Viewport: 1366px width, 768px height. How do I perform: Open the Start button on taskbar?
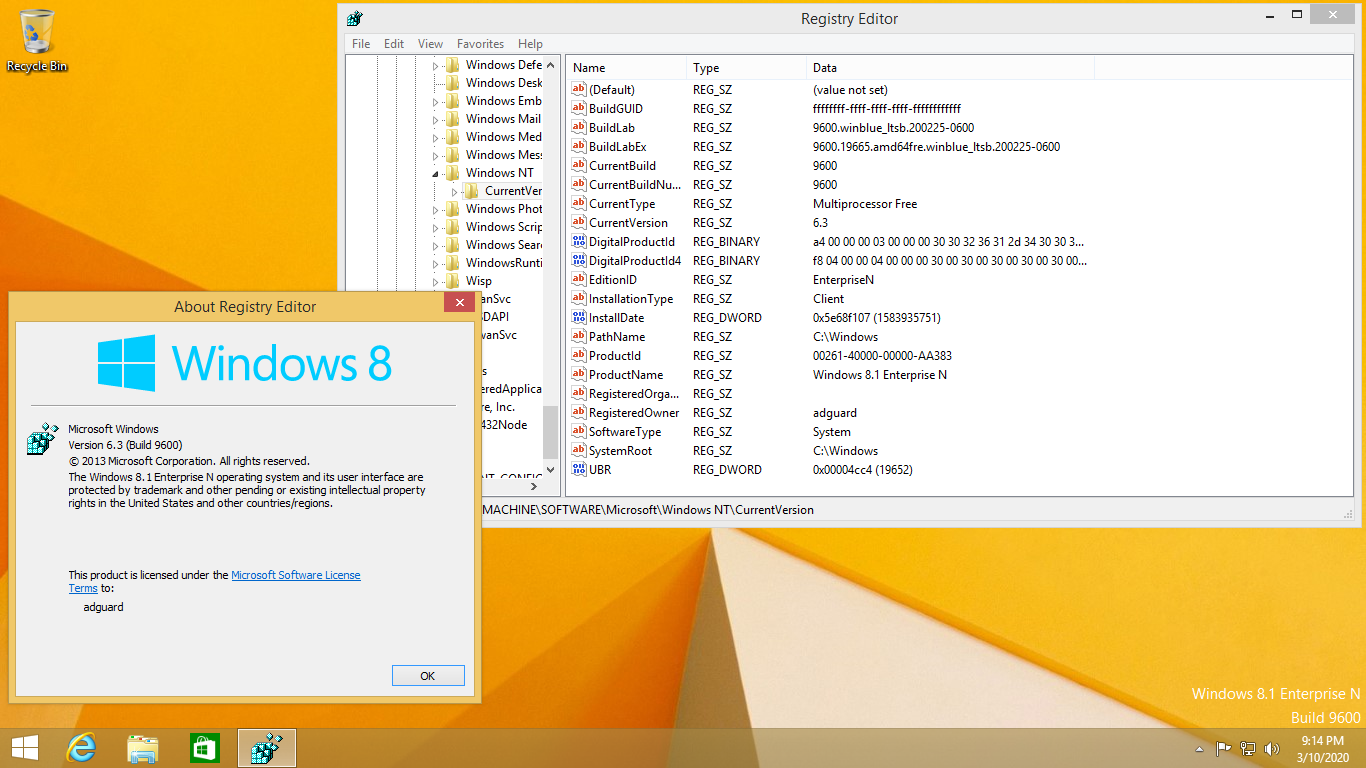(x=24, y=748)
